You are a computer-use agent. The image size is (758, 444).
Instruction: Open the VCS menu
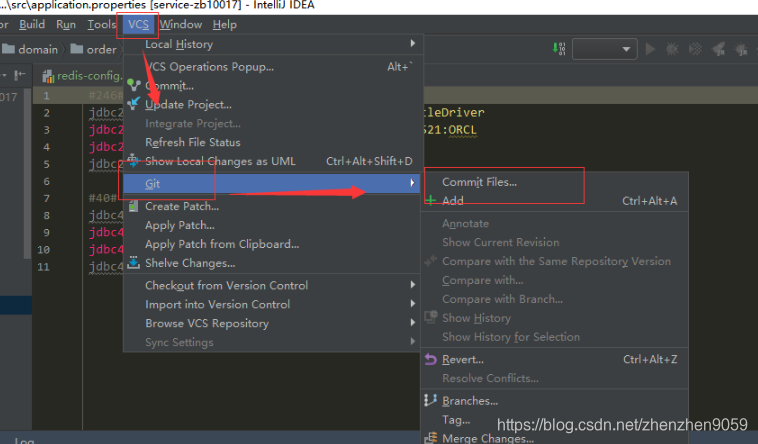[138, 25]
